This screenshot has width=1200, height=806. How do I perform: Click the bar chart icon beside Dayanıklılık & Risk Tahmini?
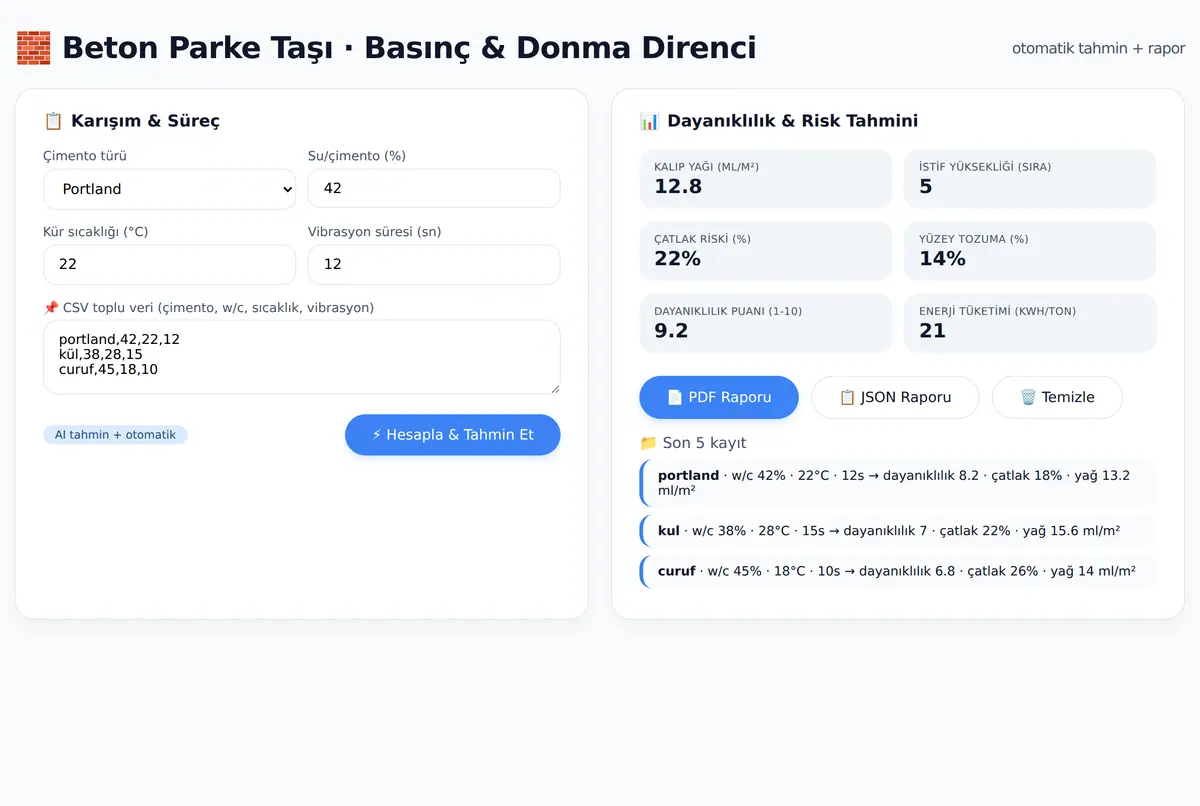[x=649, y=121]
